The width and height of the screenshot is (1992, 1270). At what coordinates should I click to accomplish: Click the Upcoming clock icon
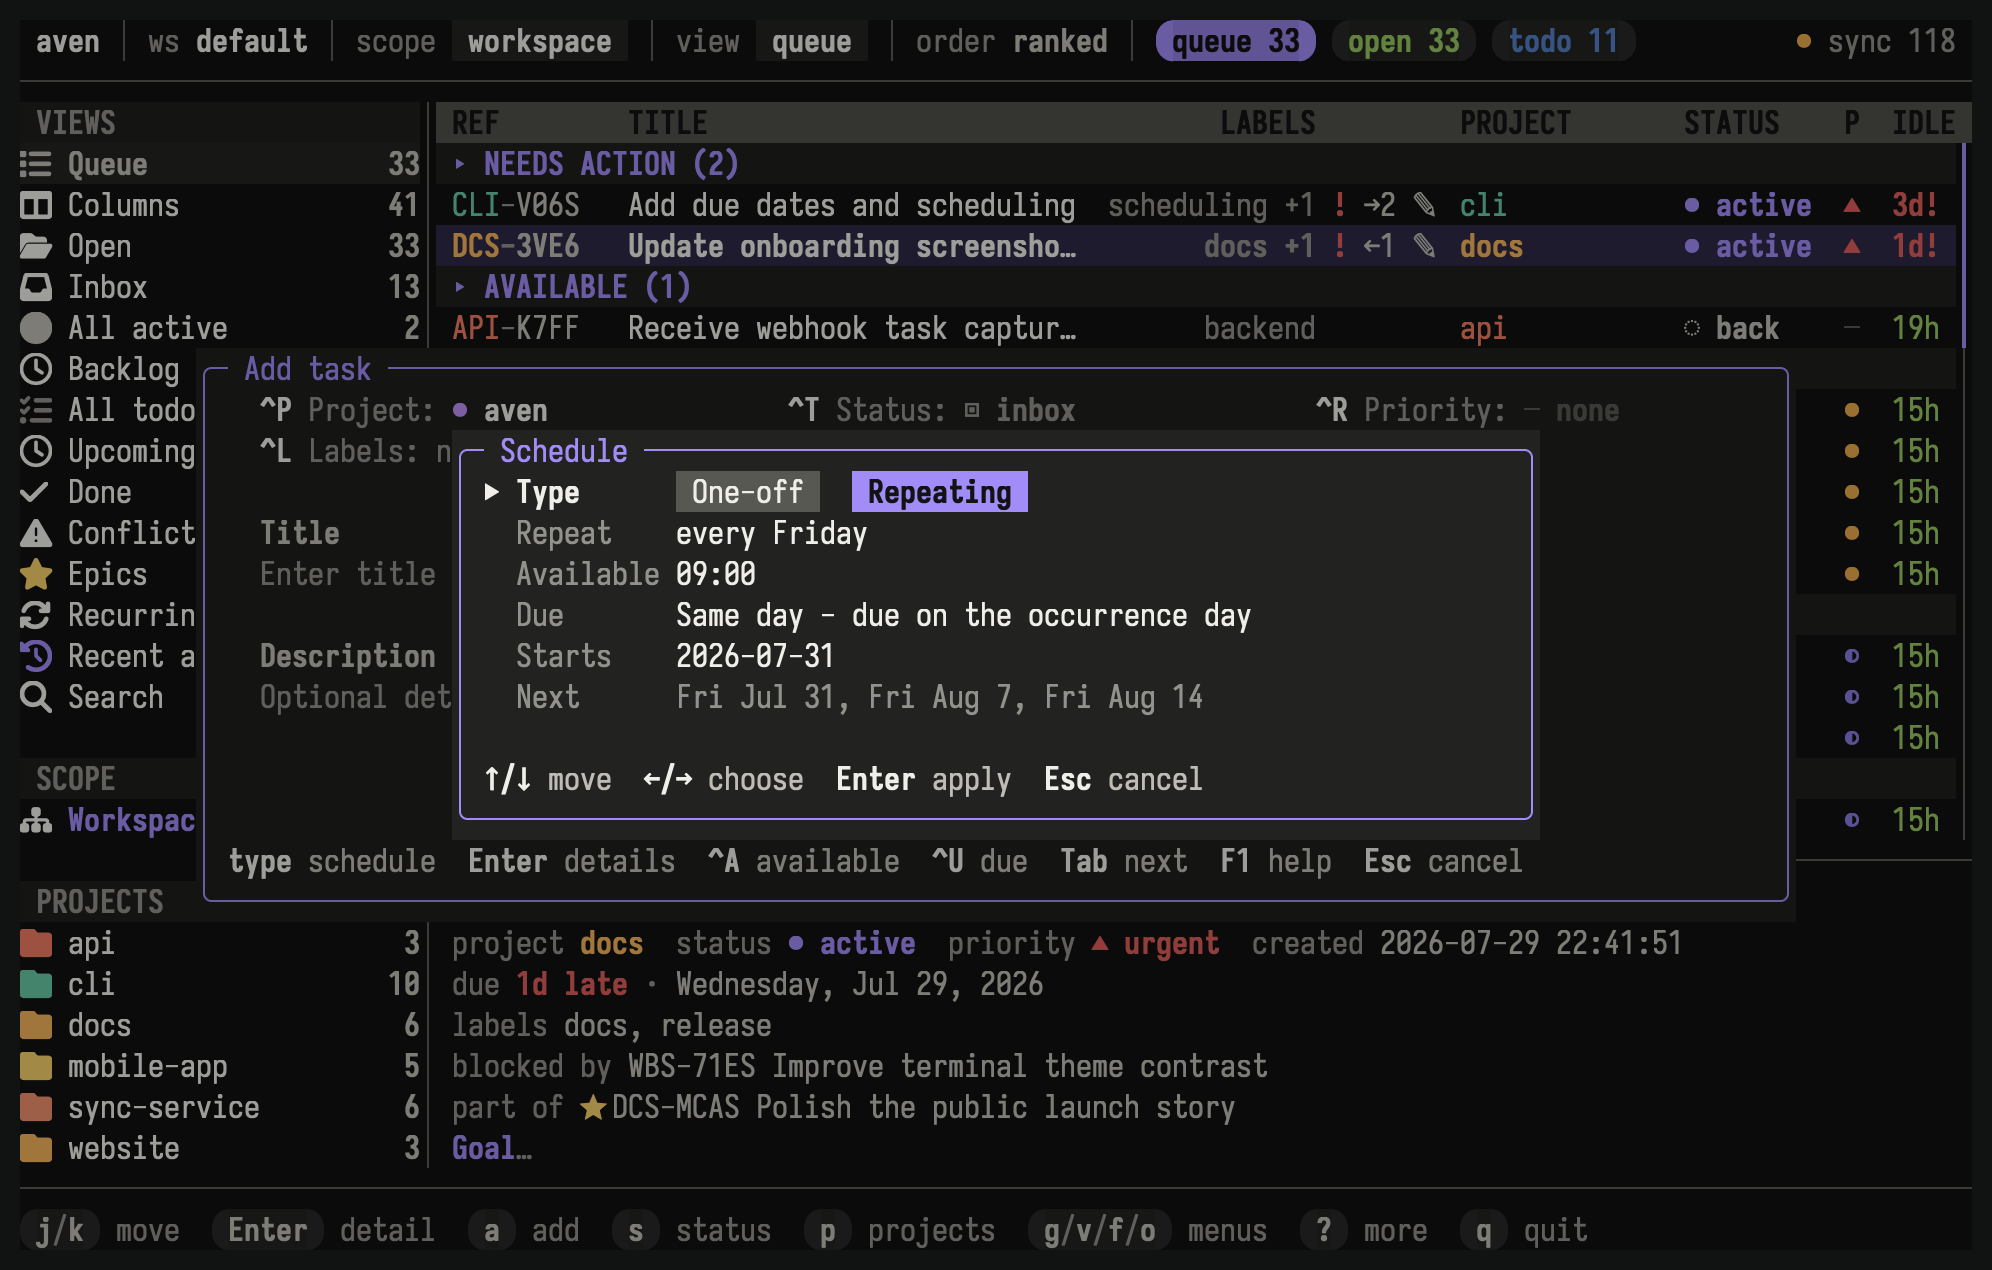pos(36,451)
